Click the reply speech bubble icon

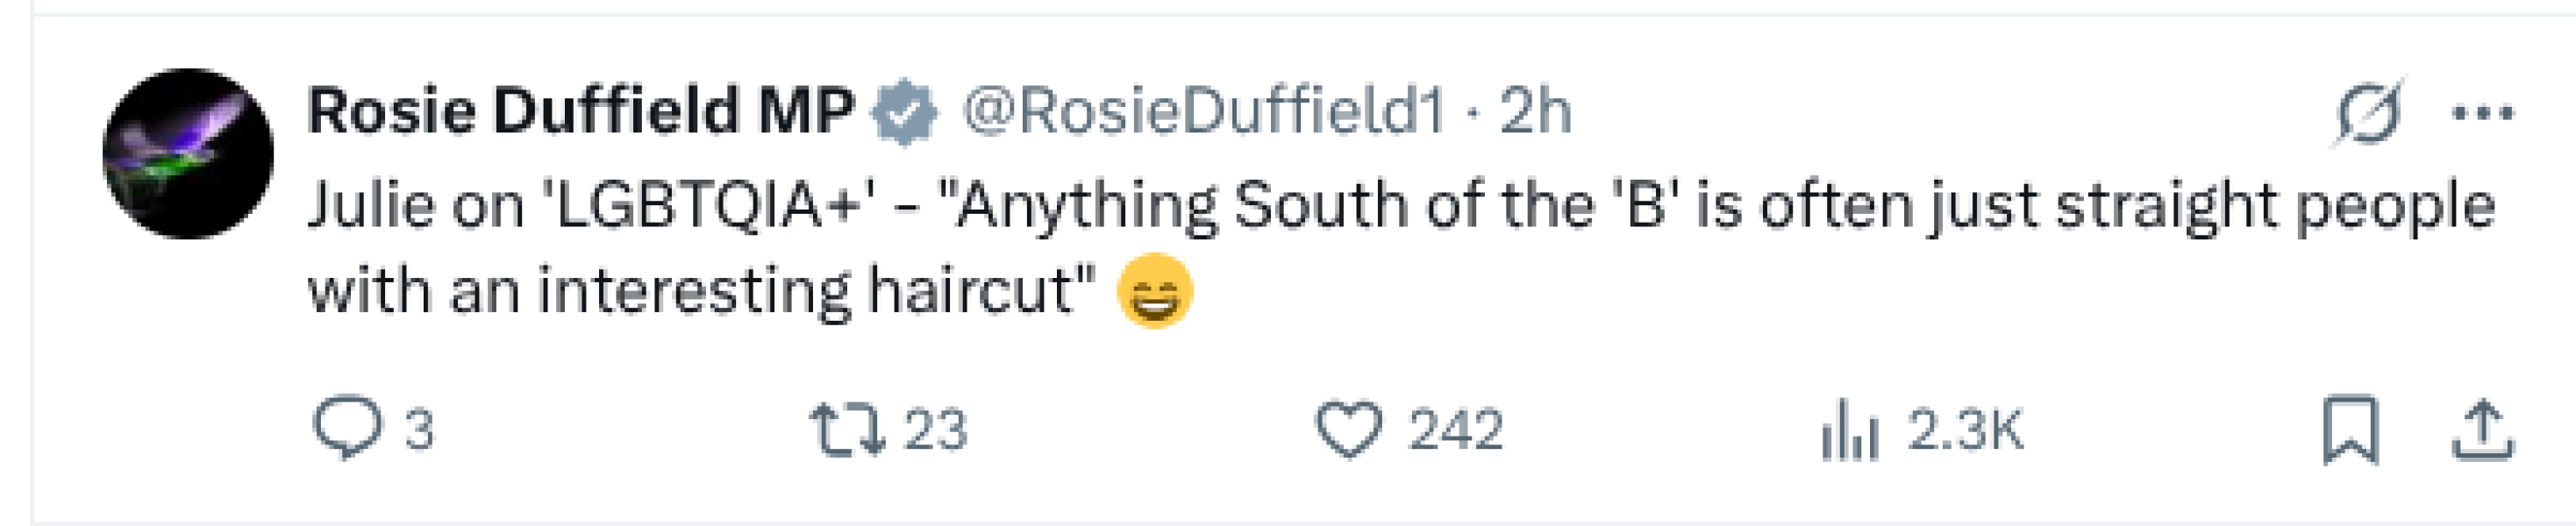click(347, 429)
